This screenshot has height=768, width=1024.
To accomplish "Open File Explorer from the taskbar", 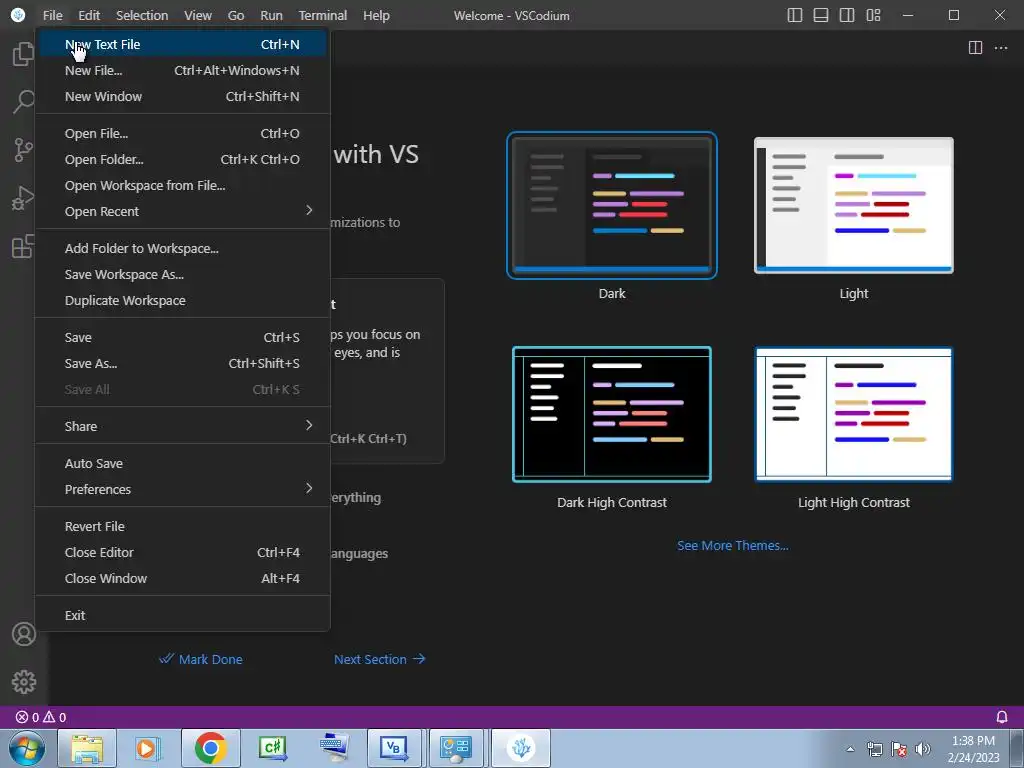I will (88, 748).
